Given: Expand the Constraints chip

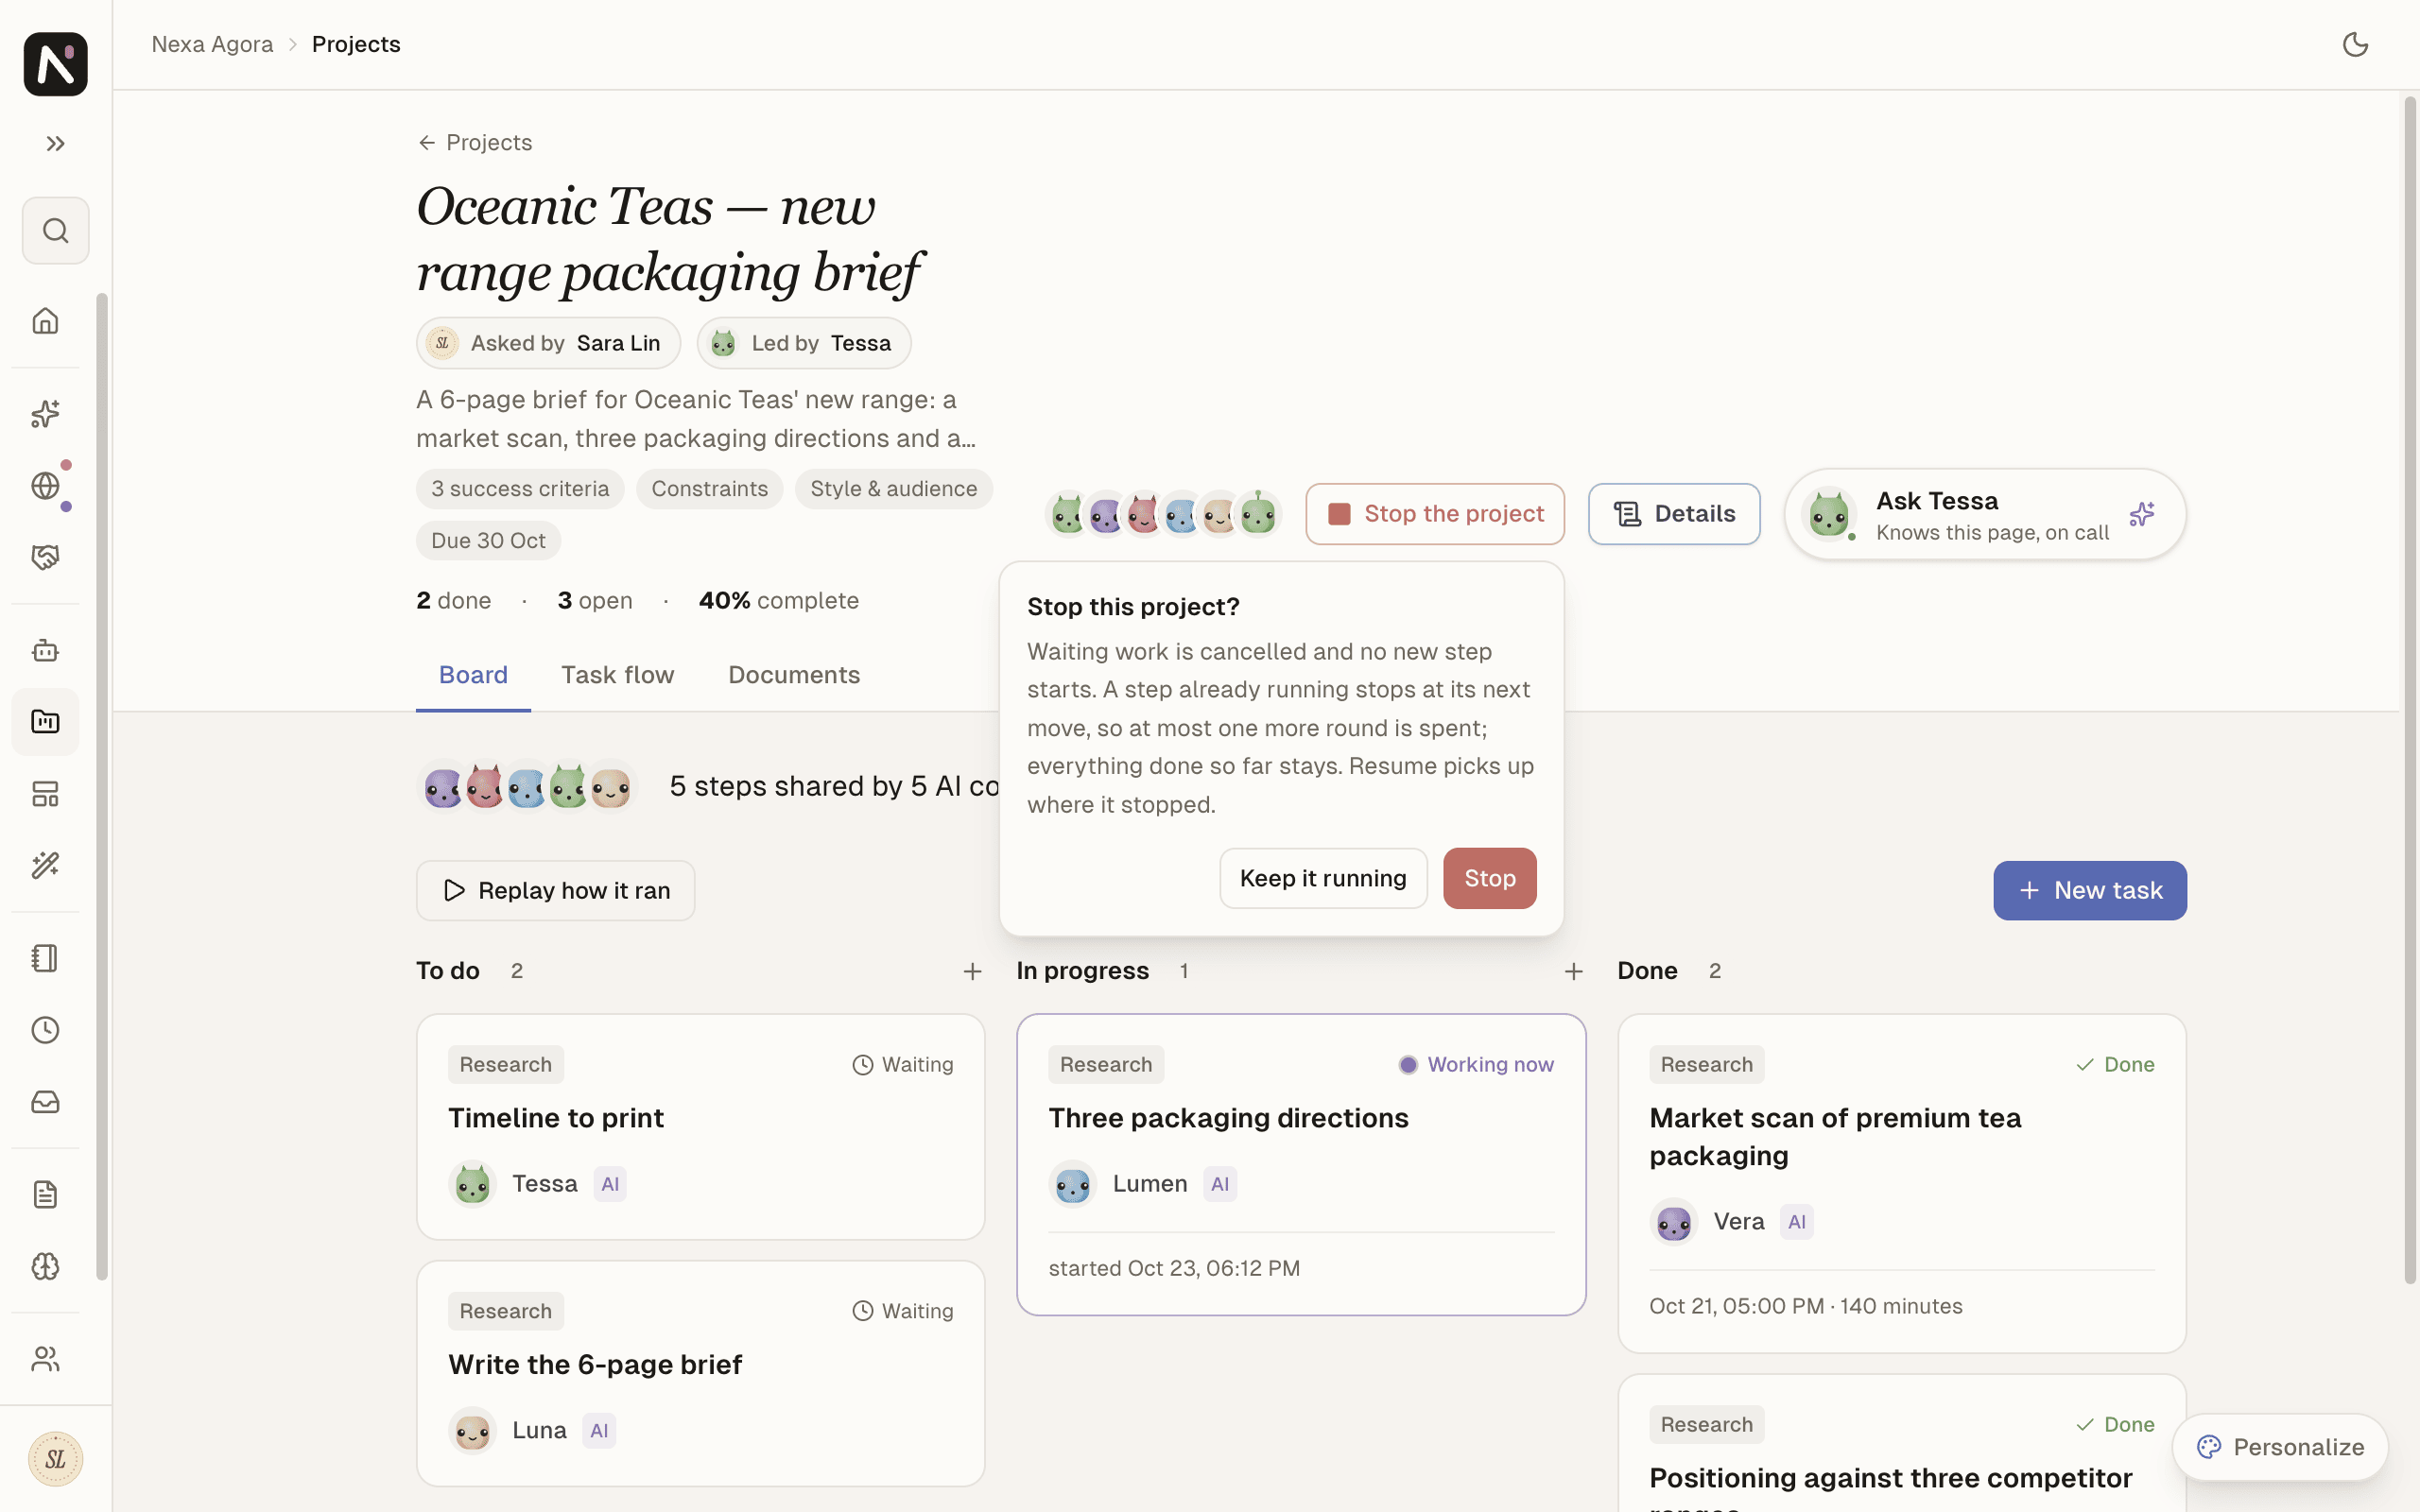Looking at the screenshot, I should [x=710, y=489].
